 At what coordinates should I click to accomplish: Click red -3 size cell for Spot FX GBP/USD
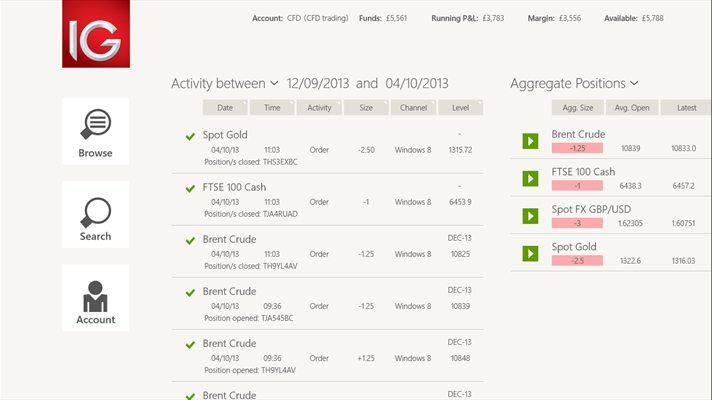[577, 224]
